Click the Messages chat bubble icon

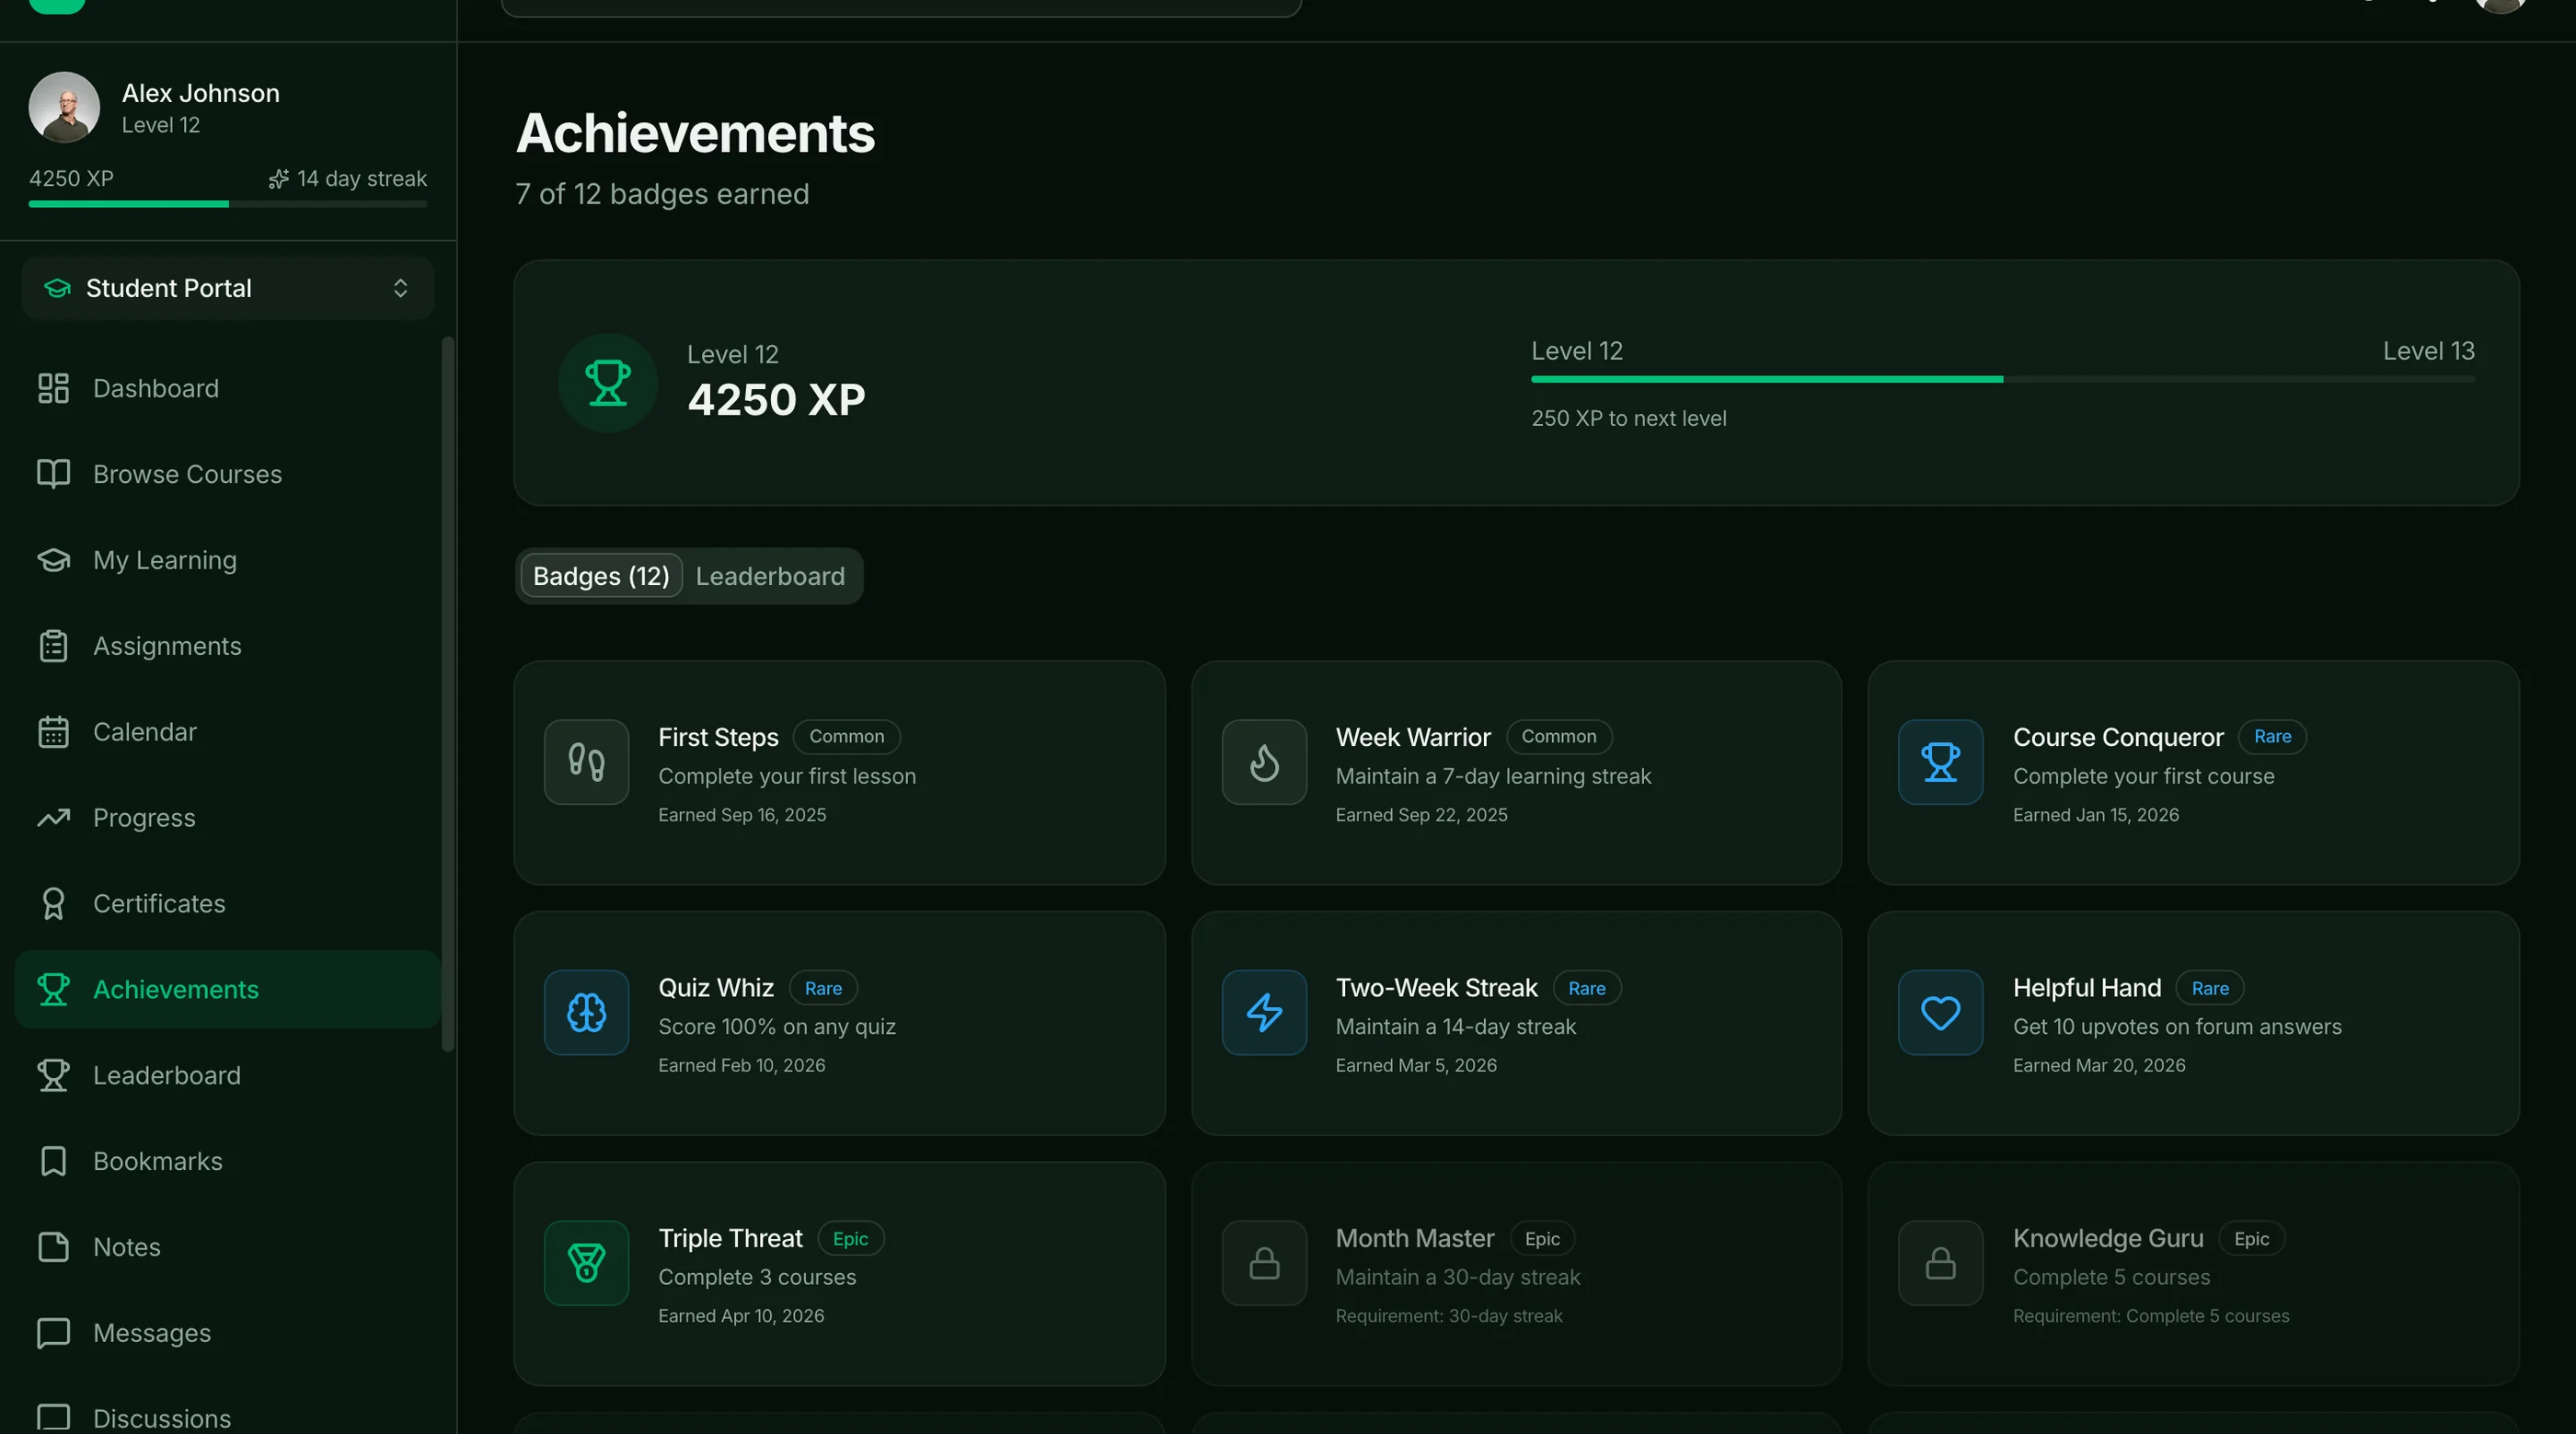coord(53,1333)
